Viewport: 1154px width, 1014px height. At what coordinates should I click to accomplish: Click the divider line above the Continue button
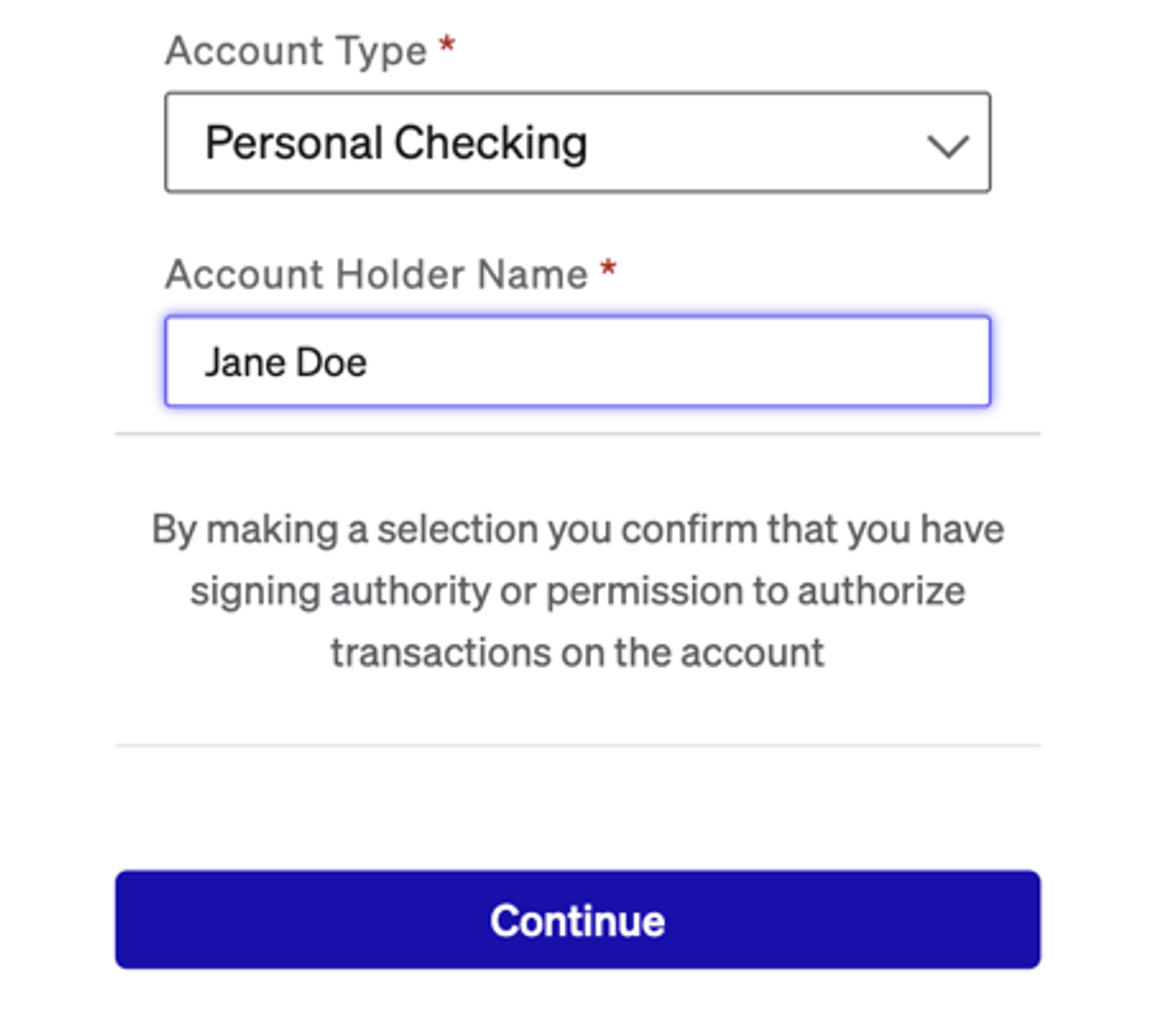tap(576, 744)
